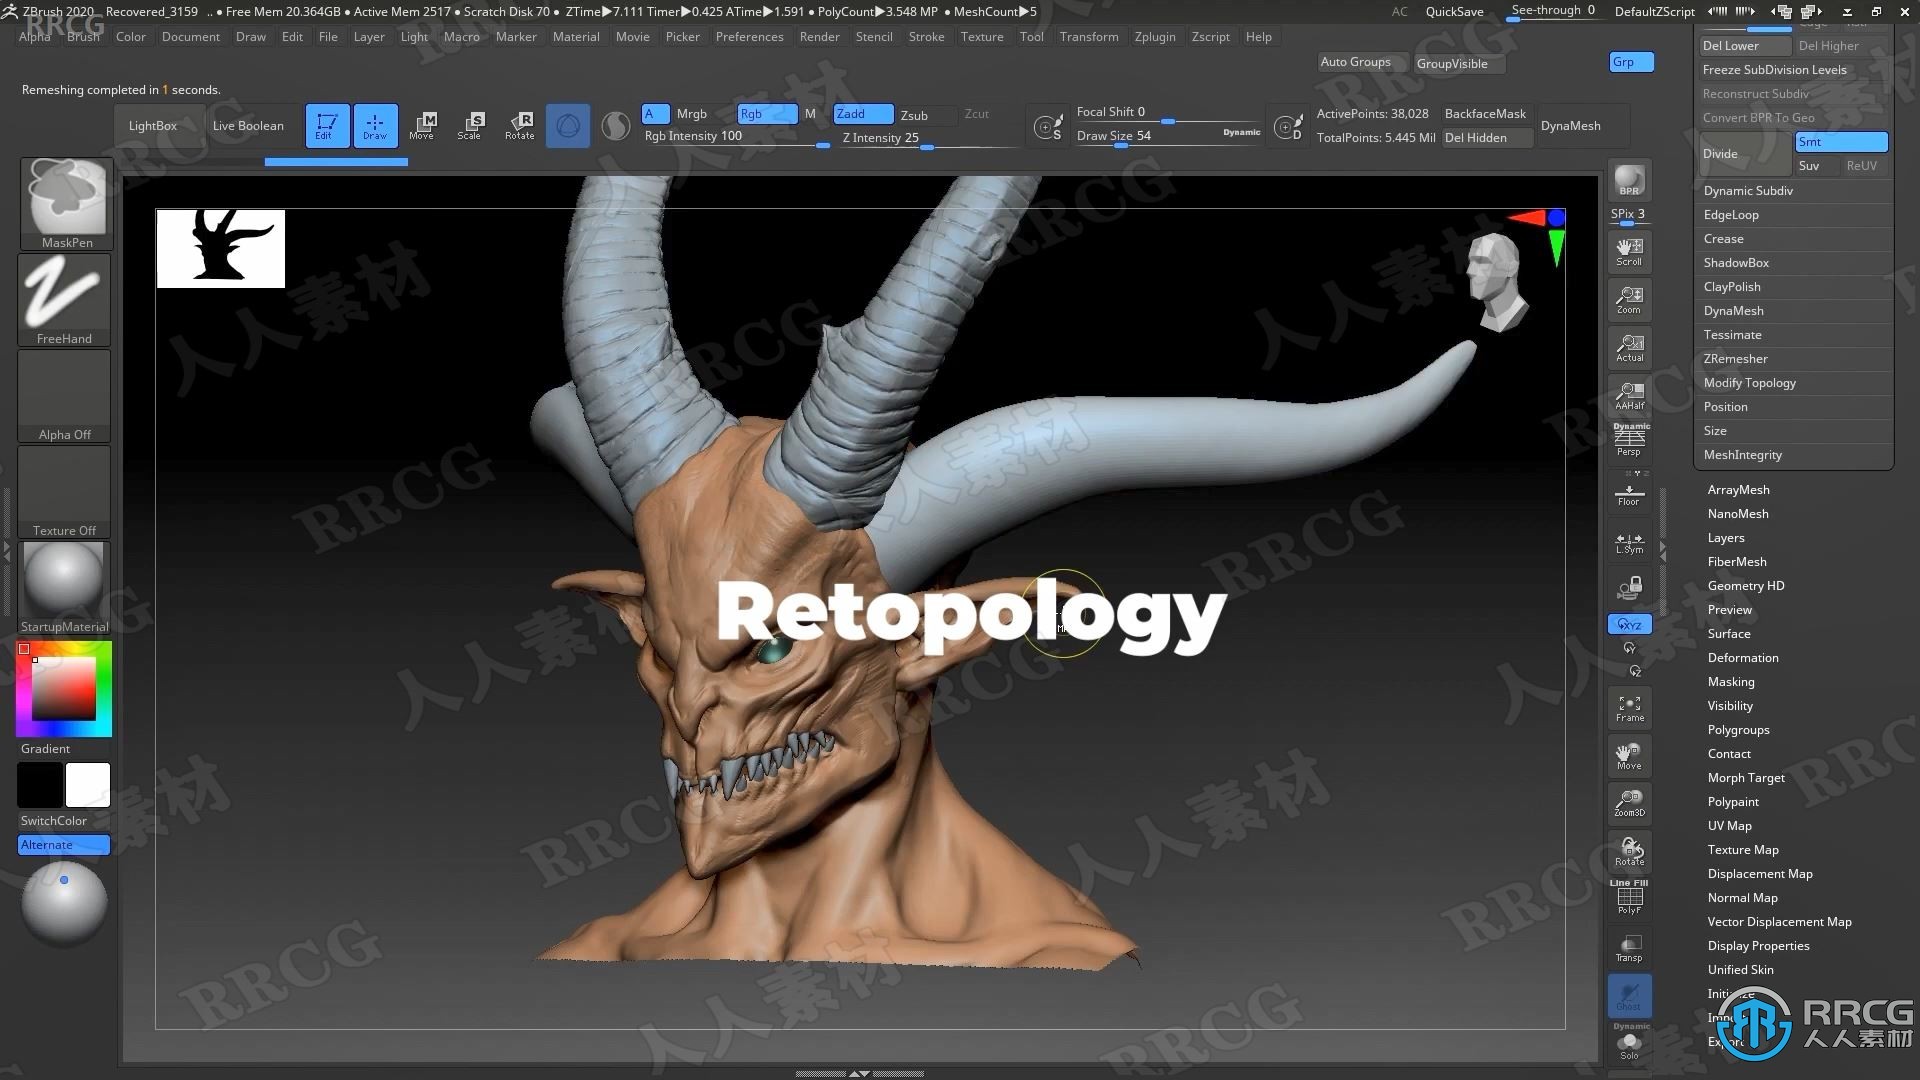This screenshot has width=1920, height=1080.
Task: Expand the Geometry HD section
Action: [1743, 584]
